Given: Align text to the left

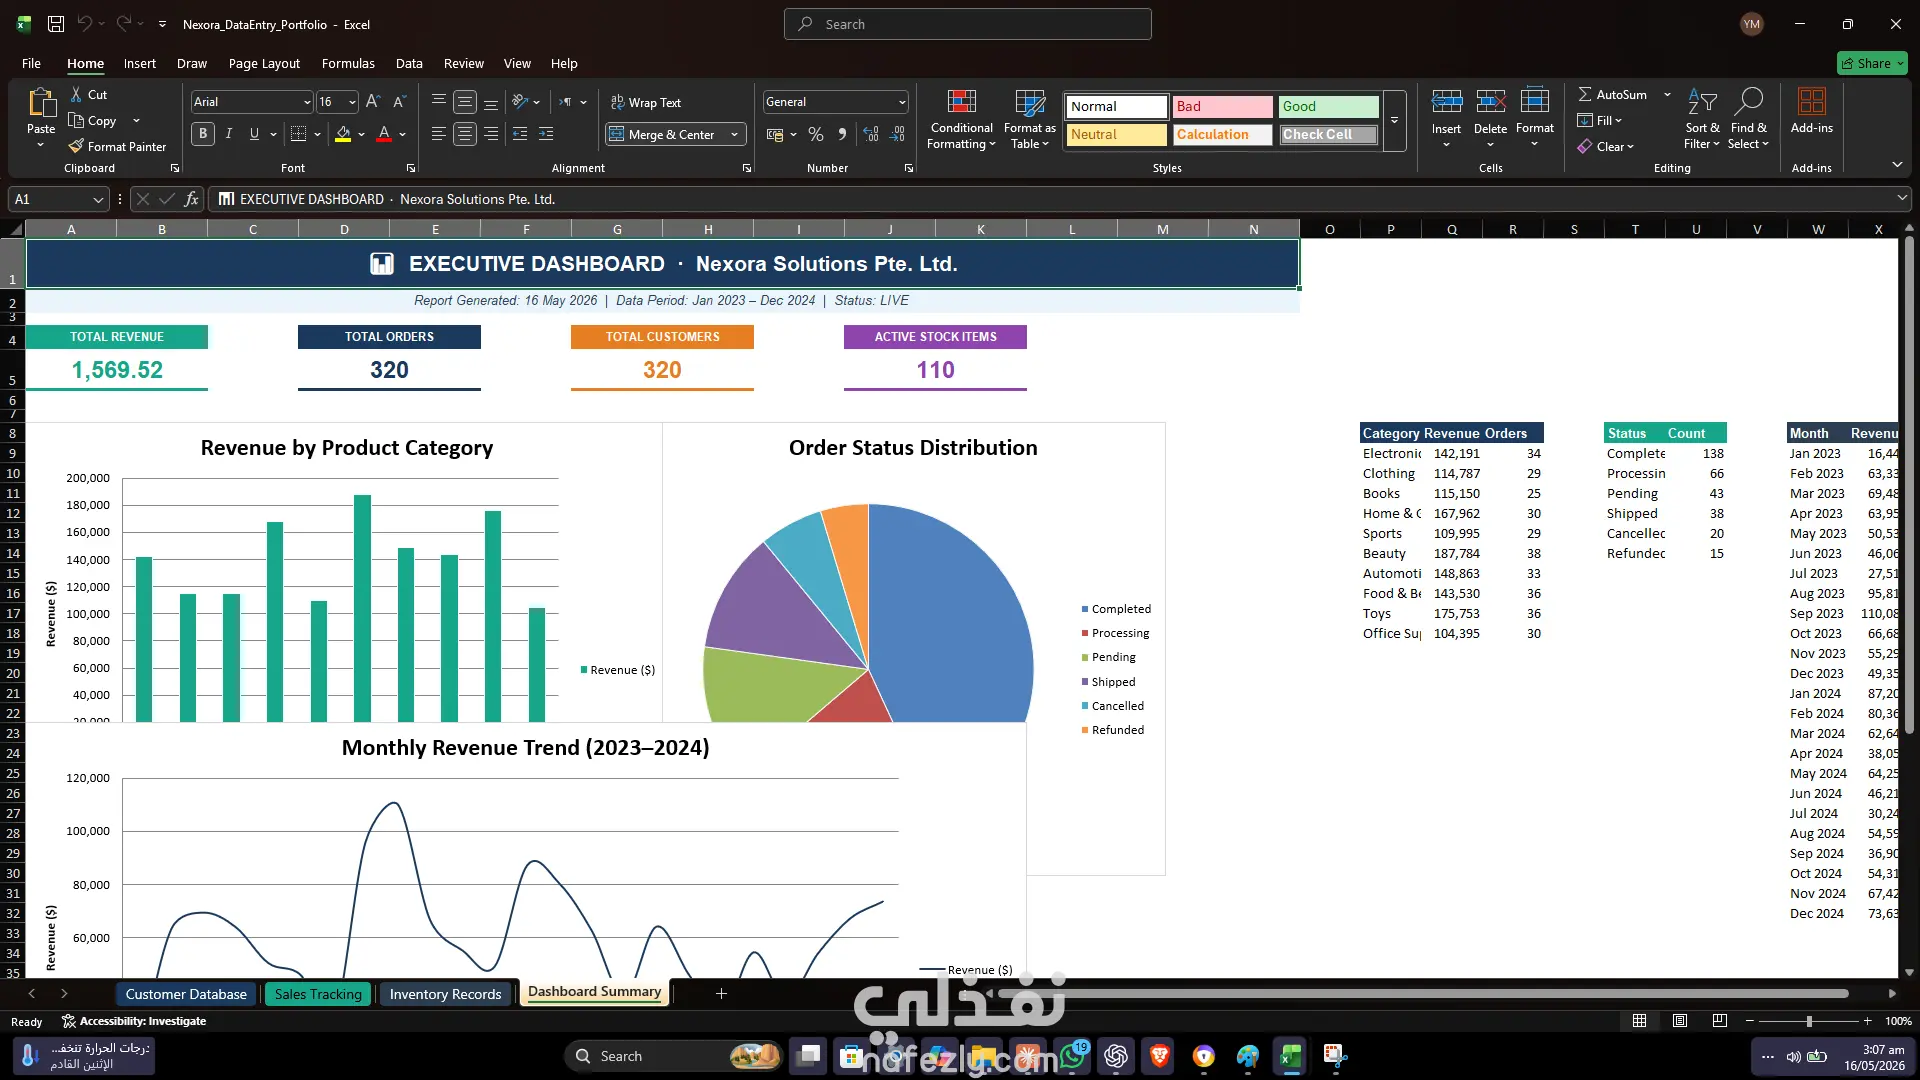Looking at the screenshot, I should coord(438,133).
